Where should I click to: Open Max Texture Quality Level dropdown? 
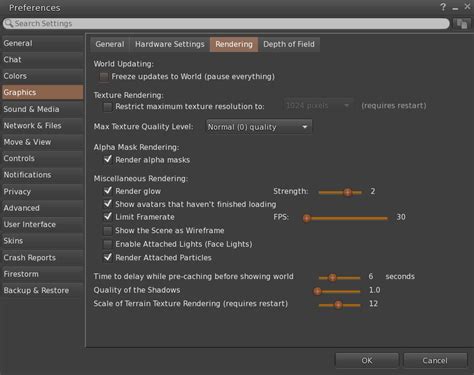tap(259, 127)
